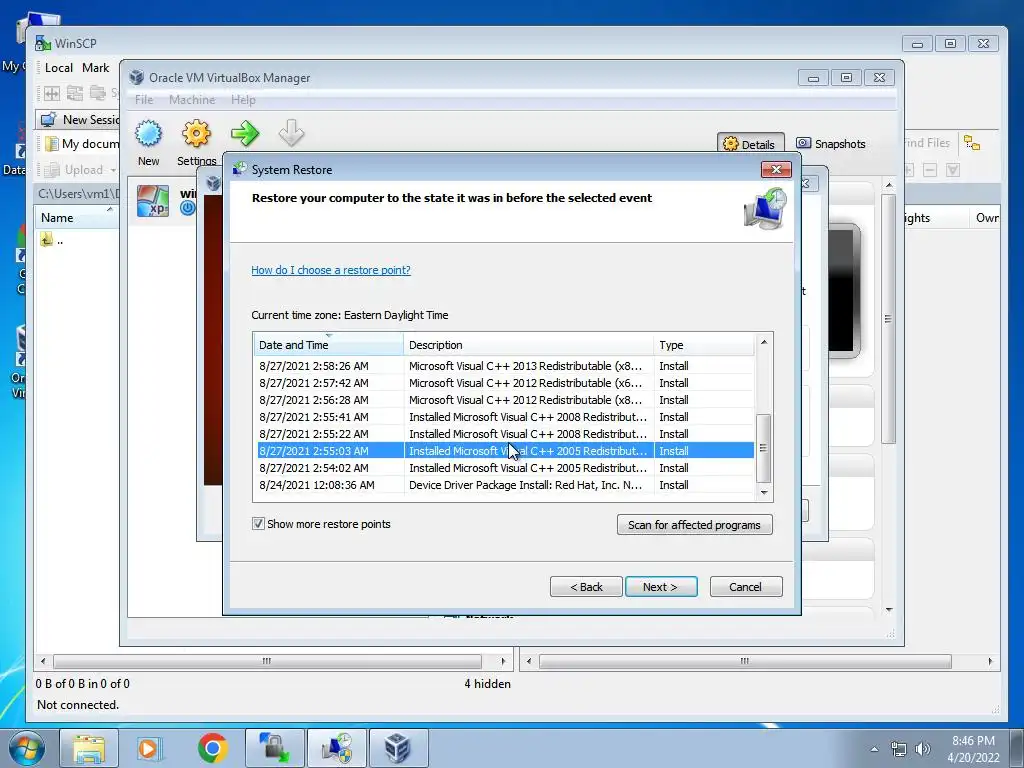Open Google Chrome from the taskbar
Viewport: 1024px width, 768px height.
[212, 748]
